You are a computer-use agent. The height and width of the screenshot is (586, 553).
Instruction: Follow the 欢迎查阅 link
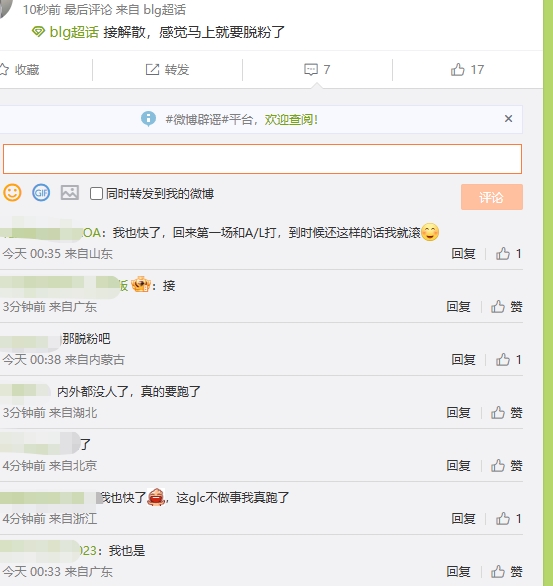click(x=291, y=120)
